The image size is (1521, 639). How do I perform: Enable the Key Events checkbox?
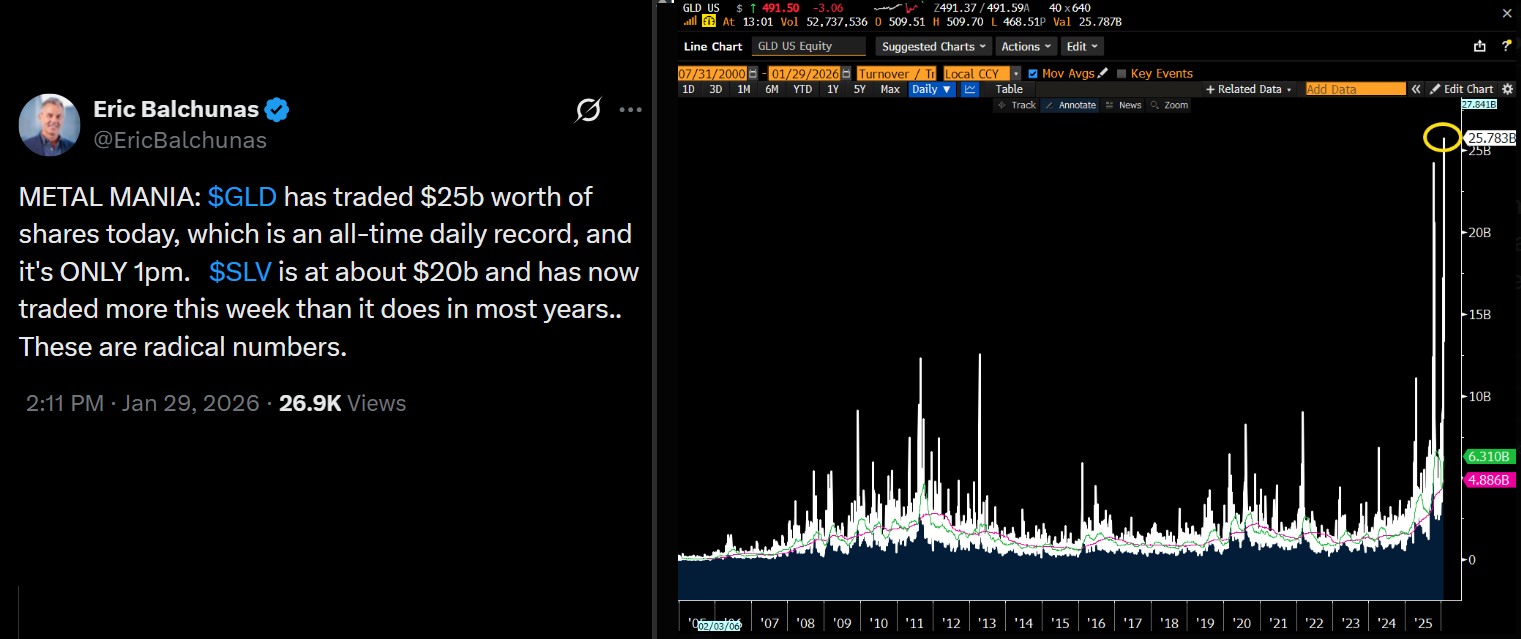pos(1121,73)
